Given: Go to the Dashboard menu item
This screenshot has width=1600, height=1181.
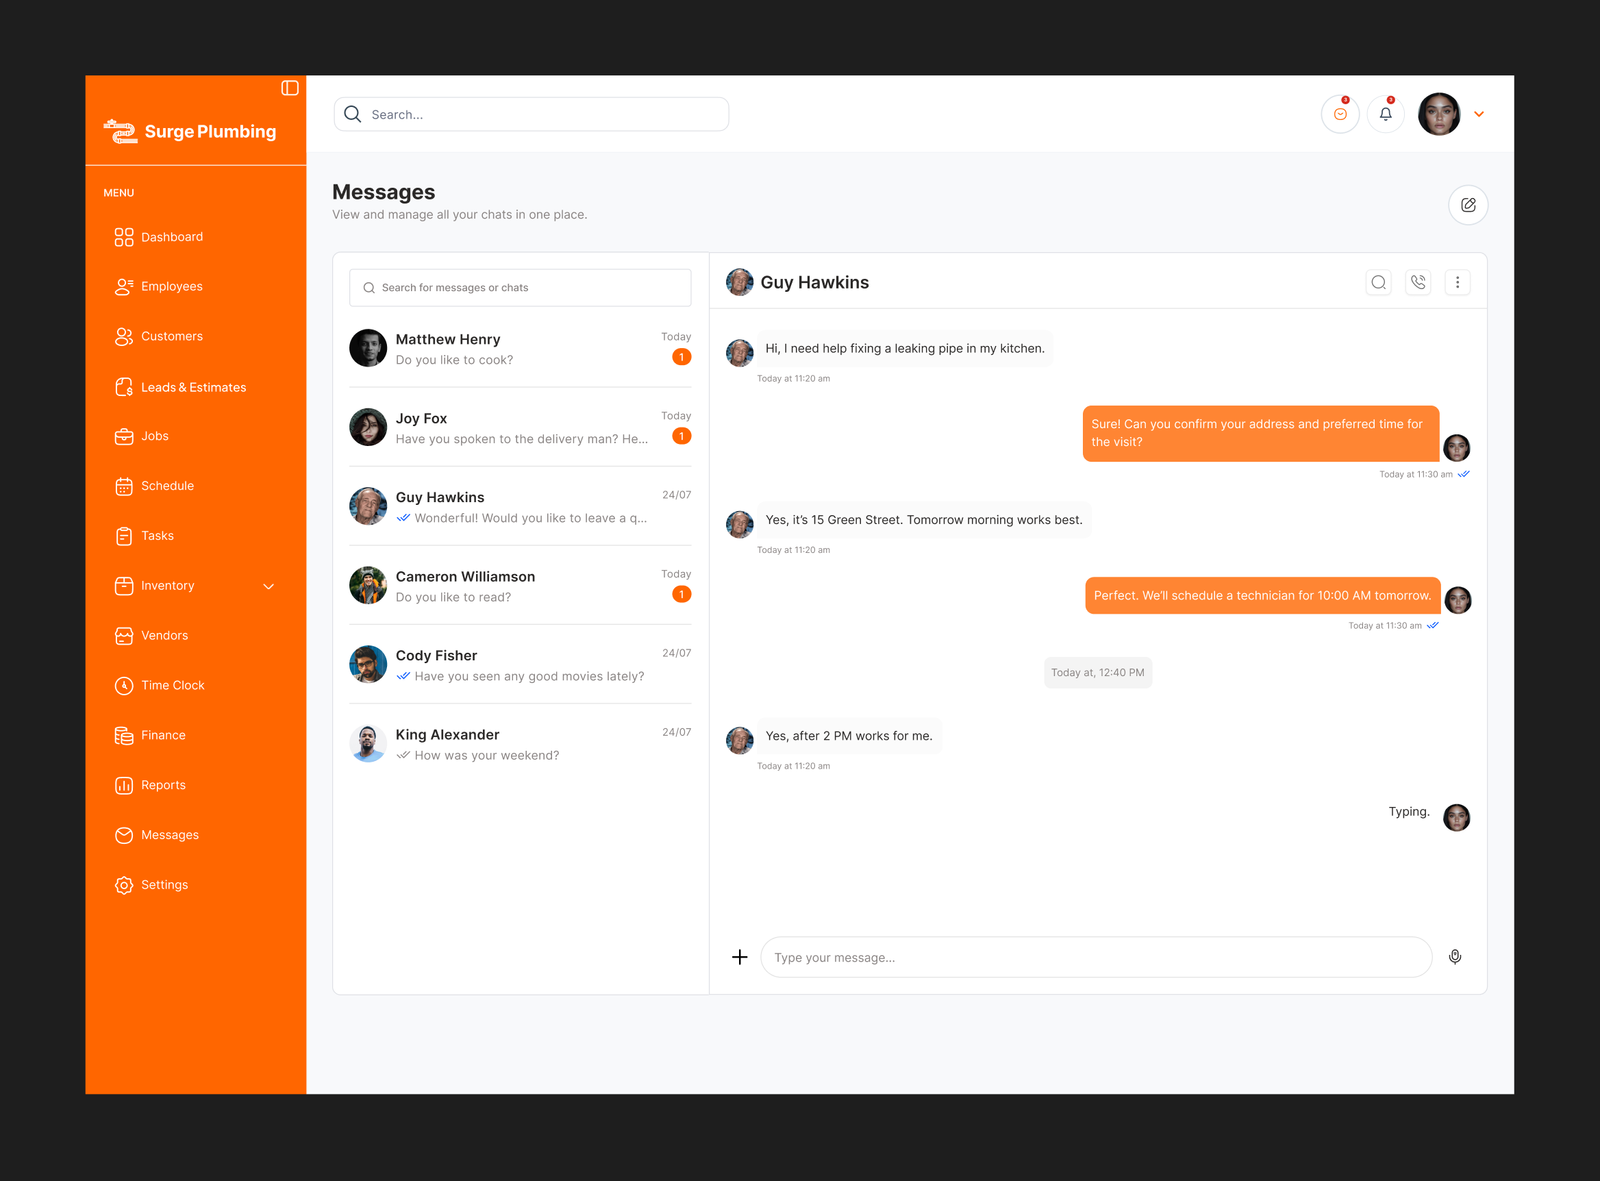Looking at the screenshot, I should (172, 237).
